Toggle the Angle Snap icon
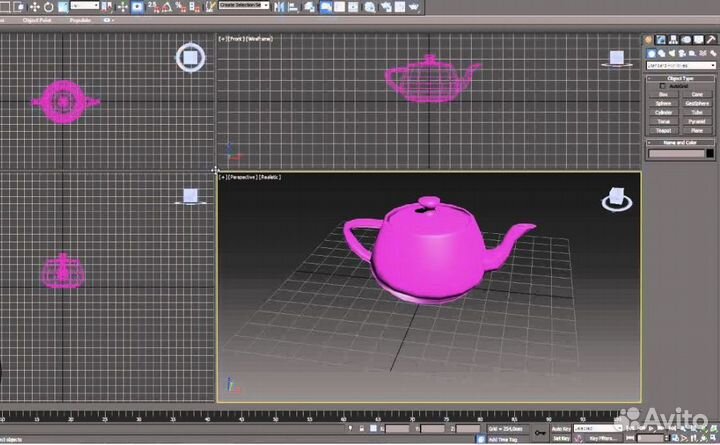 point(167,7)
